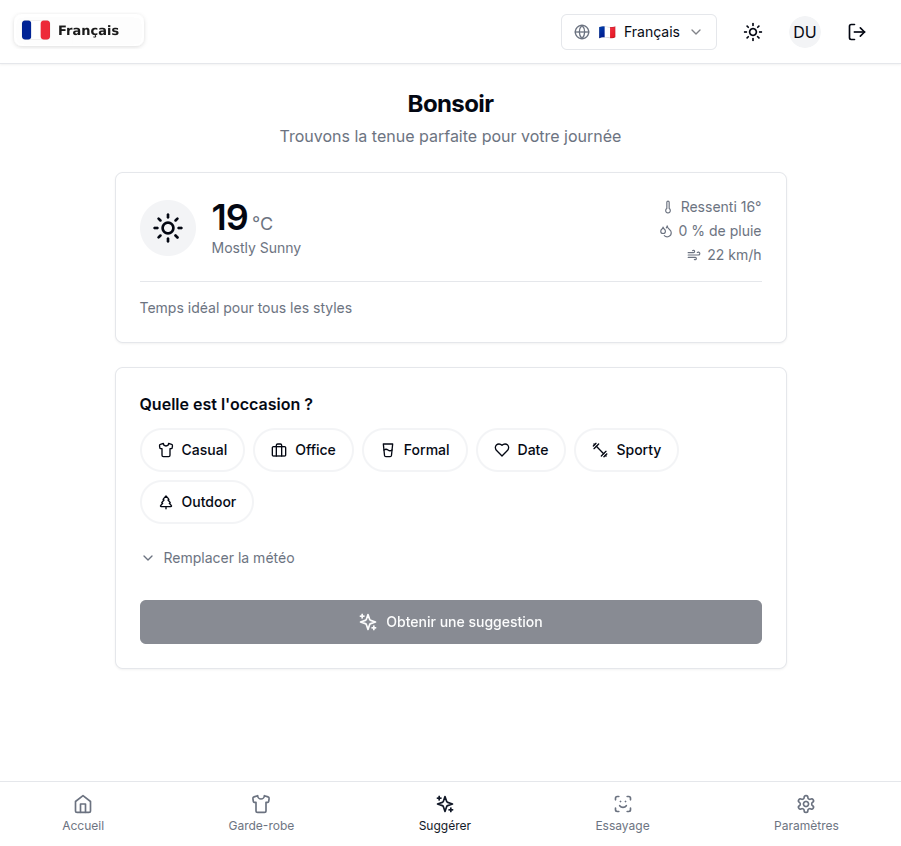Click the Suggérer sparkle icon

[445, 804]
